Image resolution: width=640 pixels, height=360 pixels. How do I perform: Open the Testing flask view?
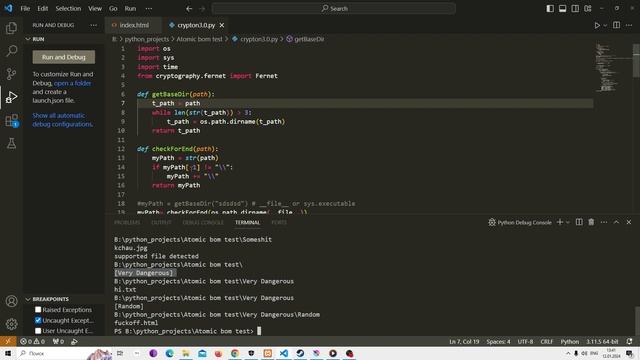tap(11, 143)
